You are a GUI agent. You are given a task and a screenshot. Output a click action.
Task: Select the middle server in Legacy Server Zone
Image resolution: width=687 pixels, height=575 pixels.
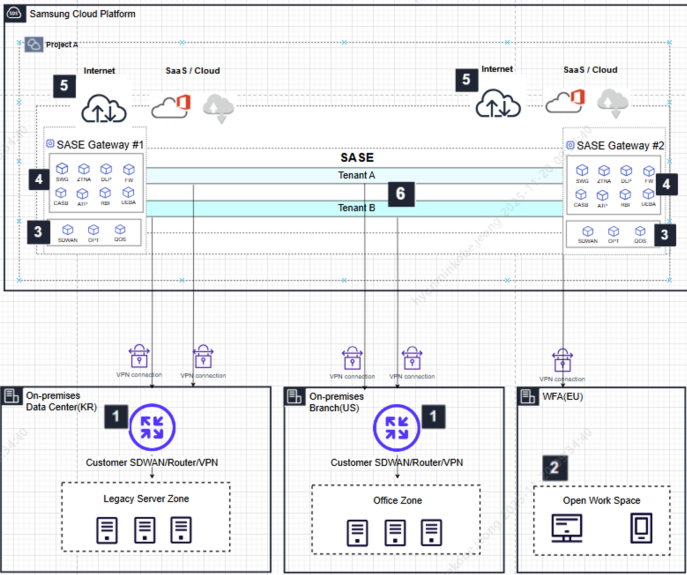coord(145,530)
